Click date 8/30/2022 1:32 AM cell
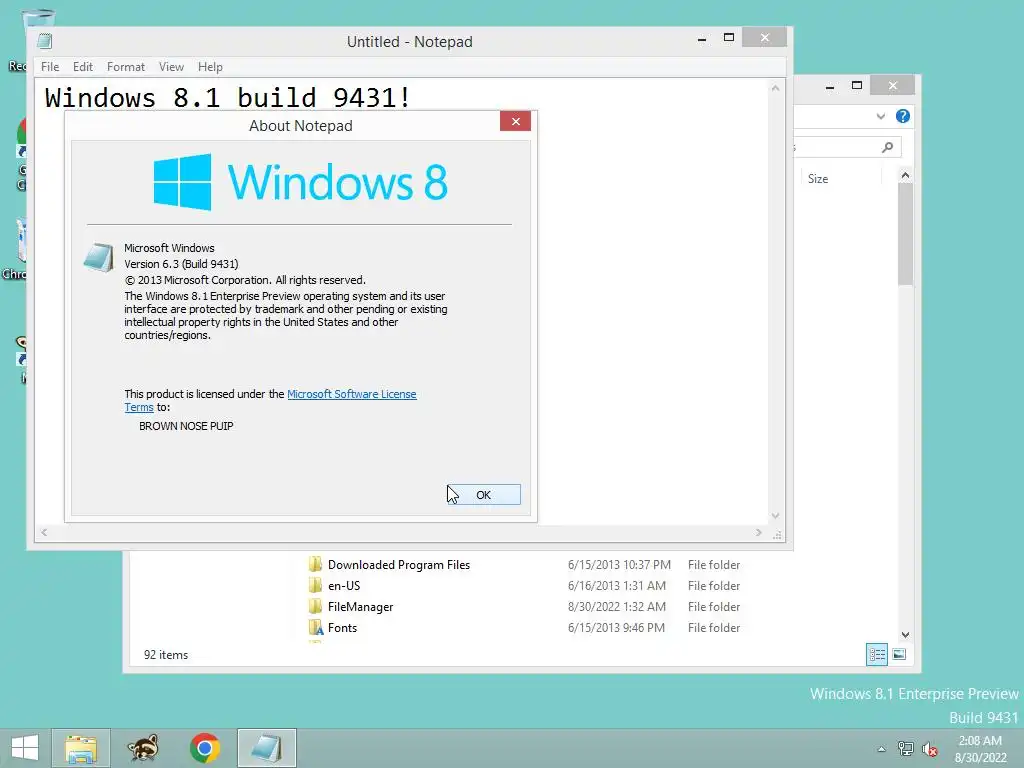 click(x=616, y=607)
